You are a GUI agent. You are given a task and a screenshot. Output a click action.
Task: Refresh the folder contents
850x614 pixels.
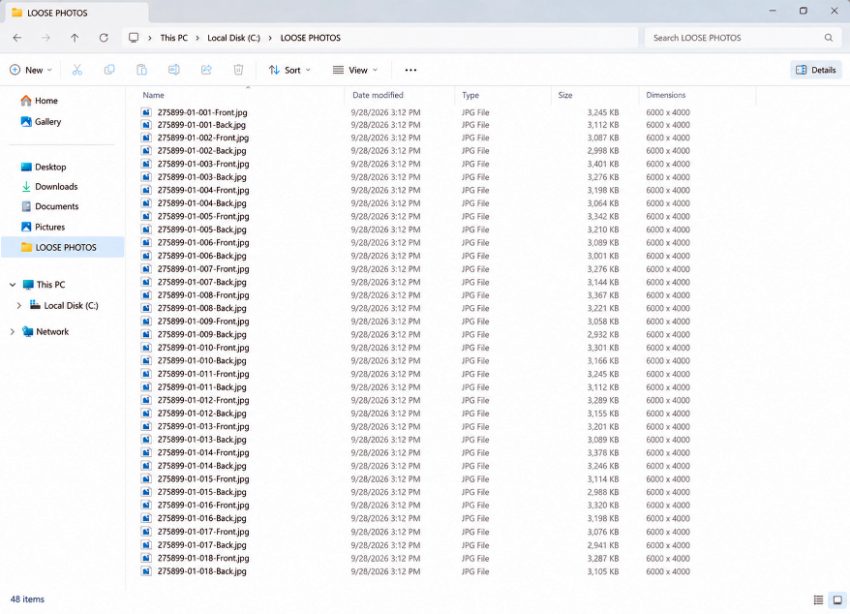[x=104, y=38]
